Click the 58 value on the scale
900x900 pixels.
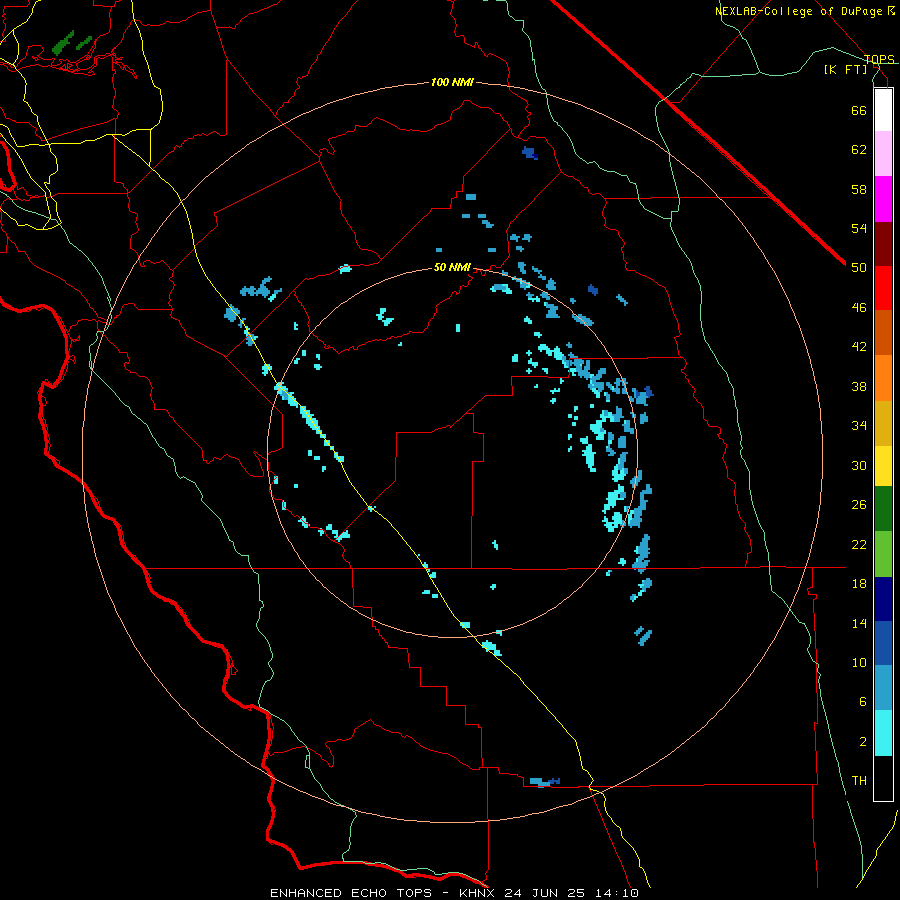(859, 189)
